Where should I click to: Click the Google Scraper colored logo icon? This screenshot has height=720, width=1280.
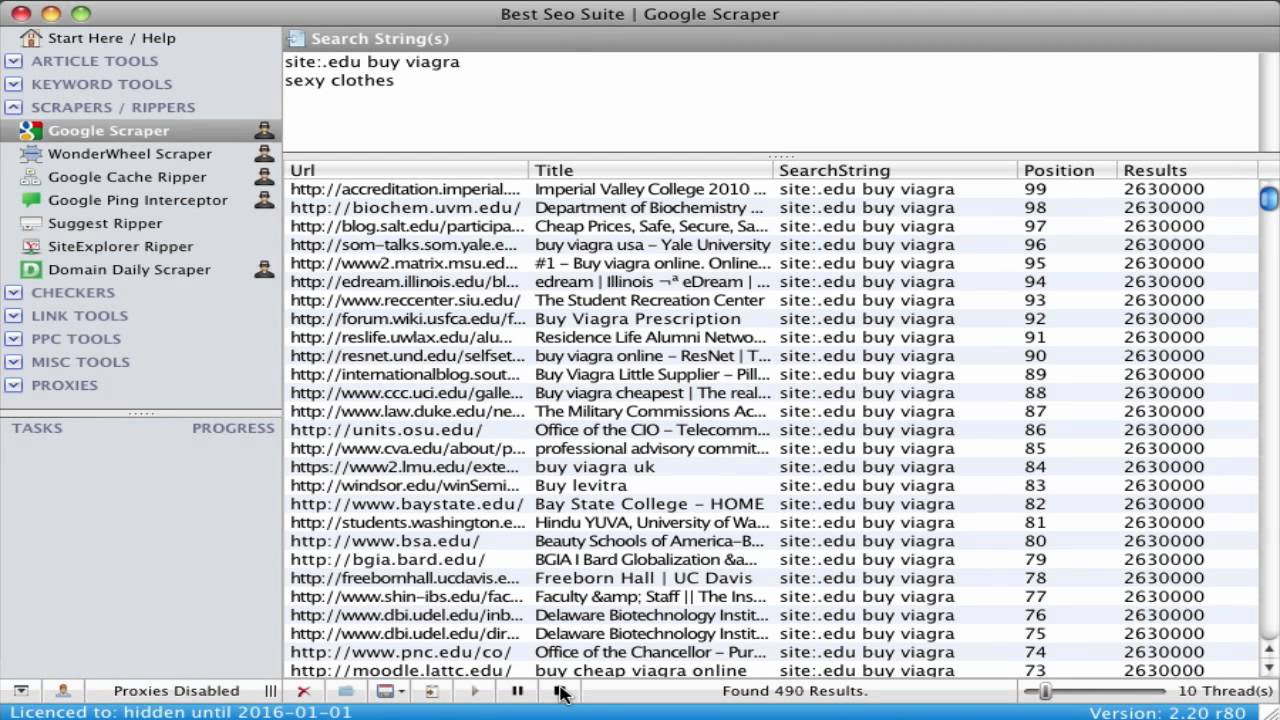[31, 131]
